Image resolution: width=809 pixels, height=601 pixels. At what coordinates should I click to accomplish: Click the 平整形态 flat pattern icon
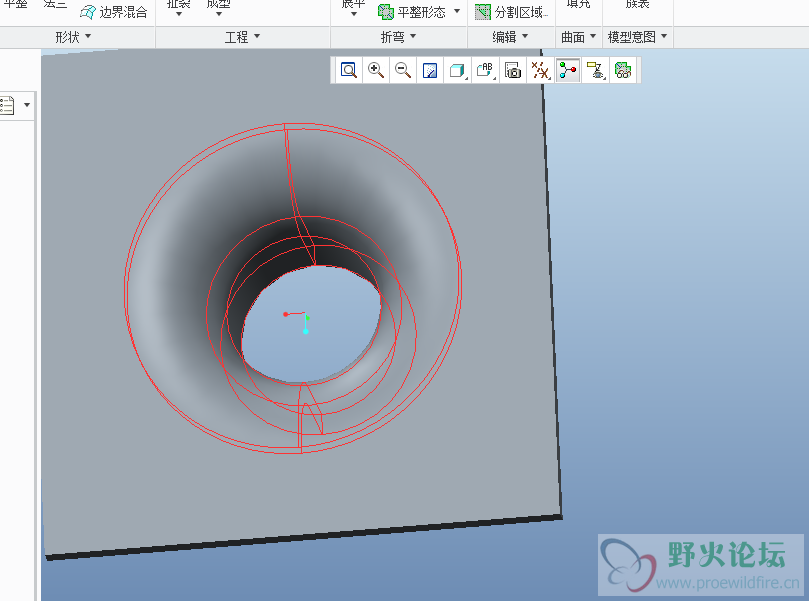click(x=385, y=12)
